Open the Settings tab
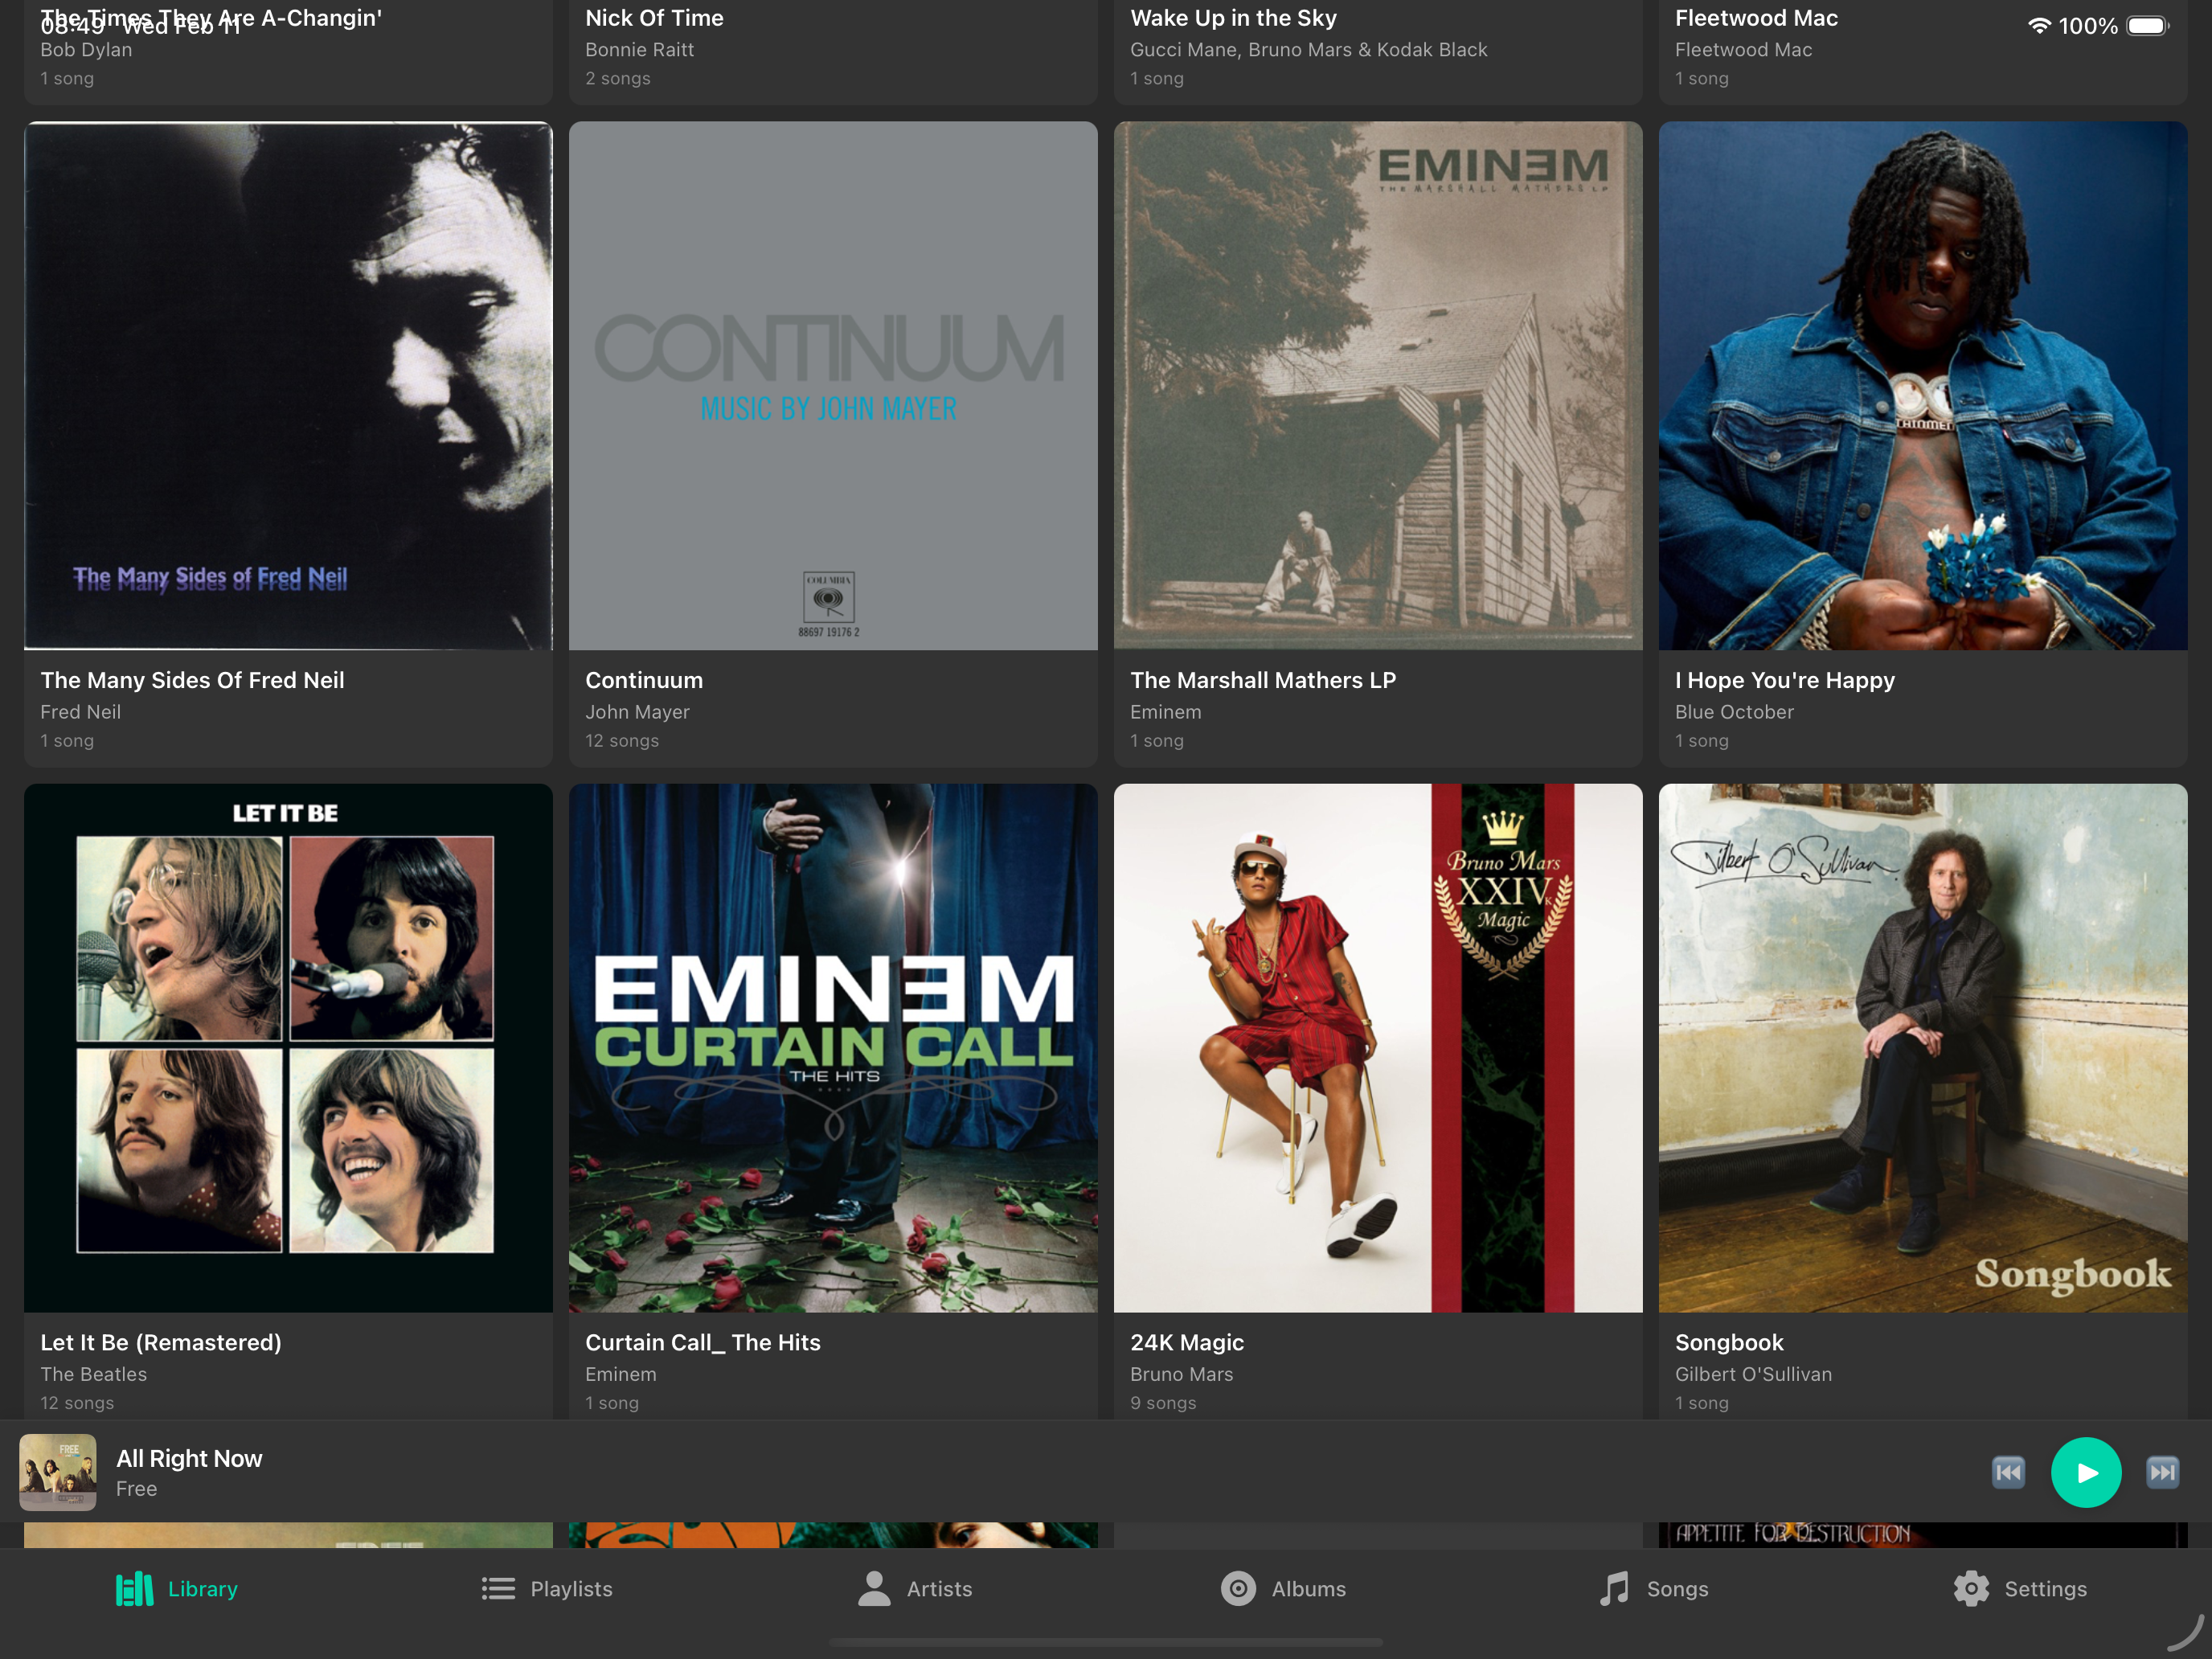Viewport: 2212px width, 1659px height. tap(2020, 1589)
